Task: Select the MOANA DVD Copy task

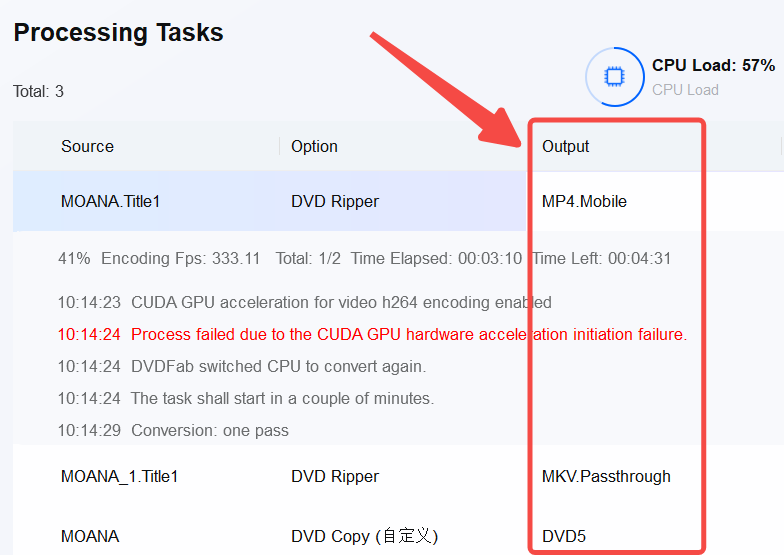Action: [90, 536]
